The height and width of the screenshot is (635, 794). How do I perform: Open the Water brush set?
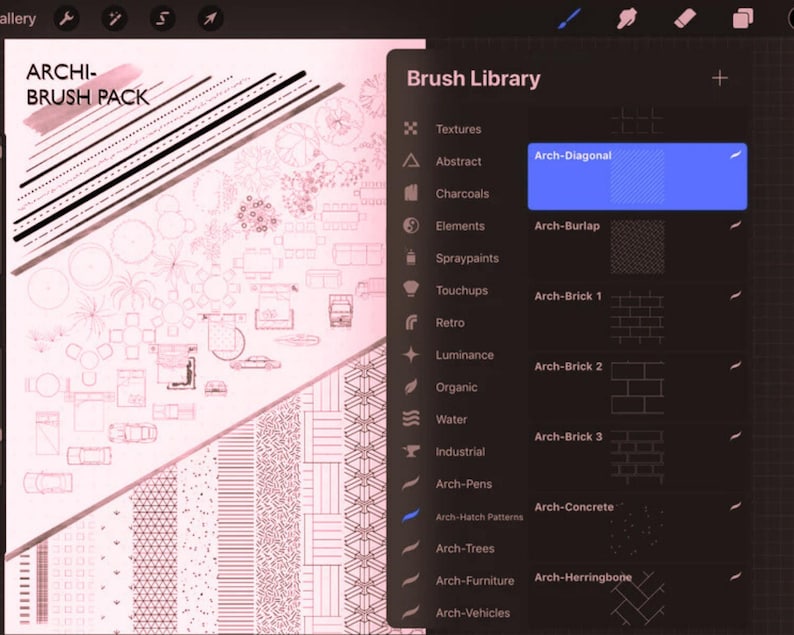pos(451,419)
